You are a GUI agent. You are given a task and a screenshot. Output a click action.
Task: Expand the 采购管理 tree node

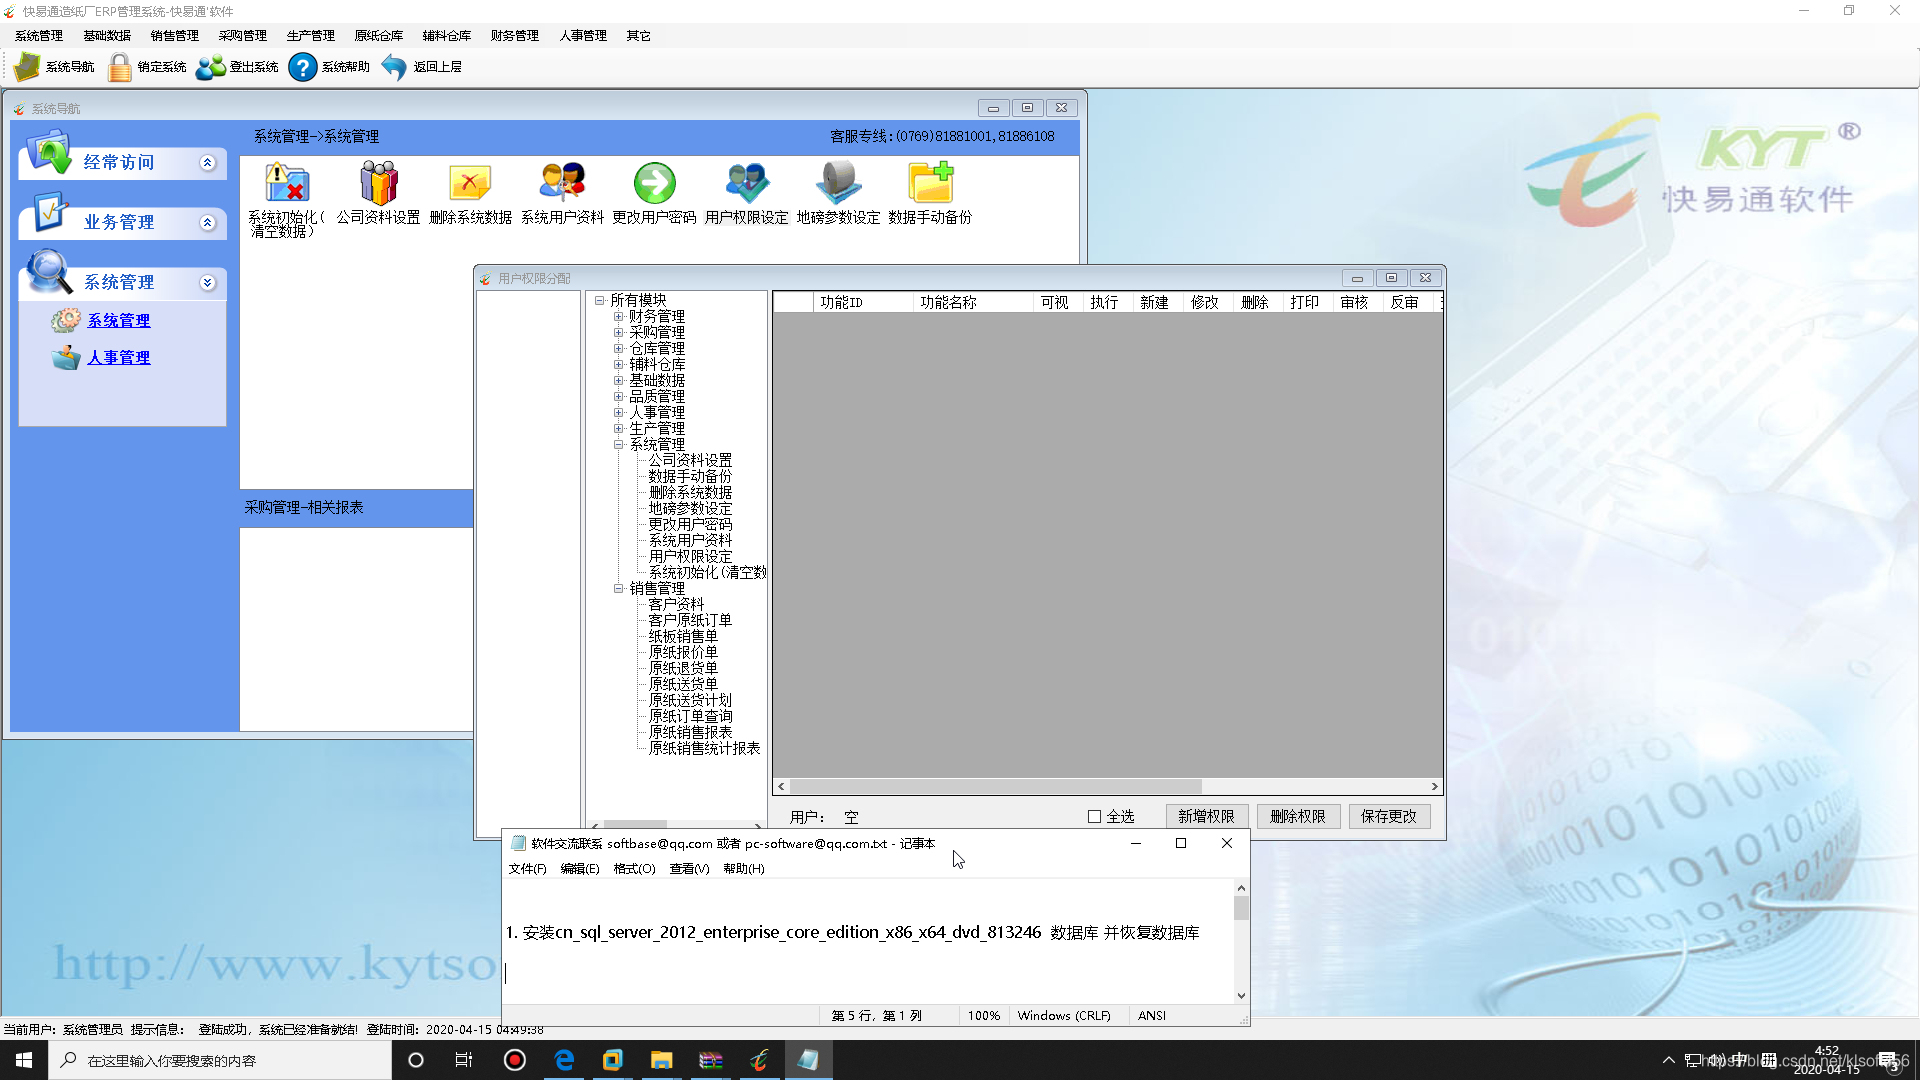coord(618,333)
